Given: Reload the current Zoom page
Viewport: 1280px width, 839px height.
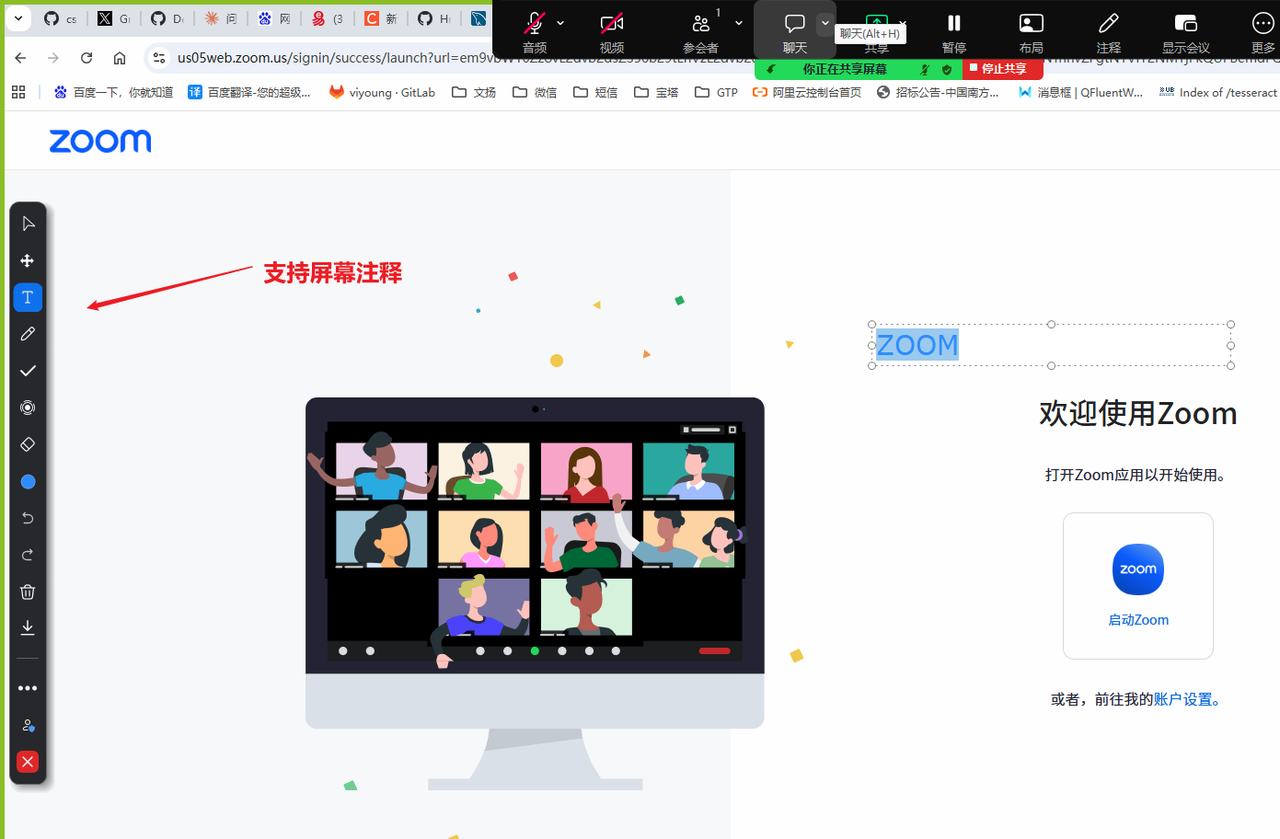Looking at the screenshot, I should [x=86, y=58].
